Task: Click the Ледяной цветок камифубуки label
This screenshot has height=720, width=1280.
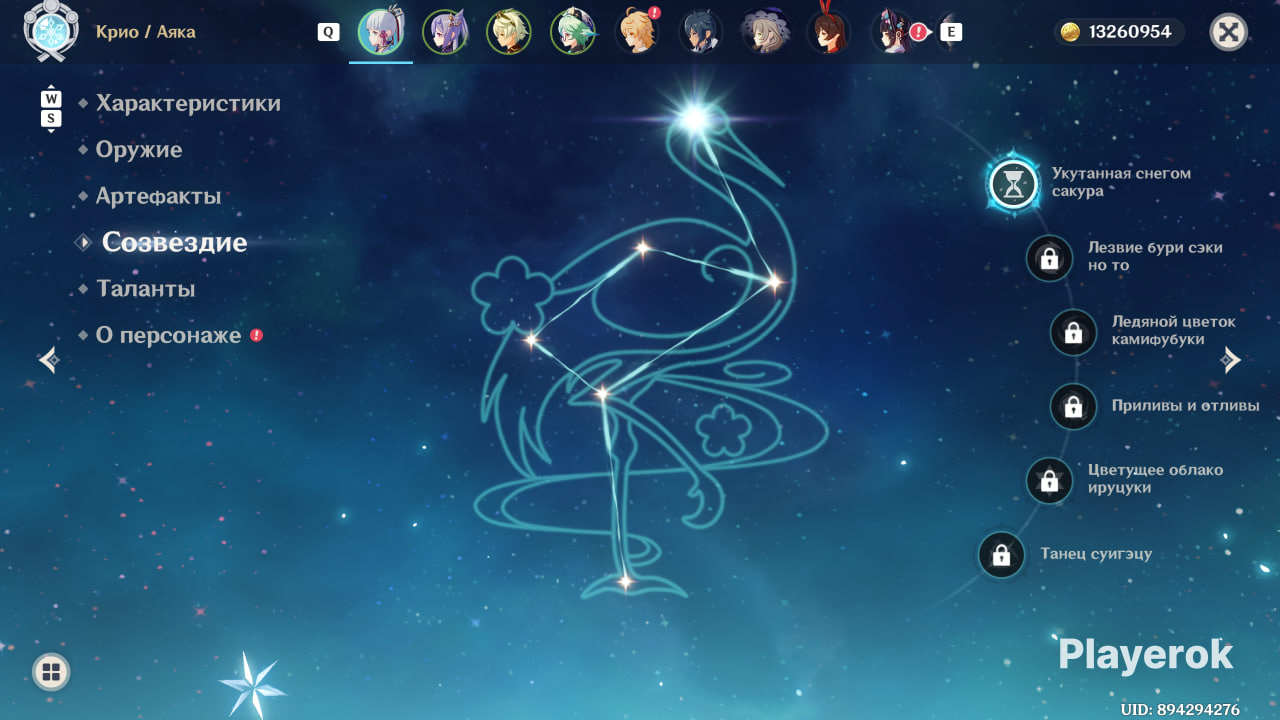Action: pyautogui.click(x=1174, y=330)
